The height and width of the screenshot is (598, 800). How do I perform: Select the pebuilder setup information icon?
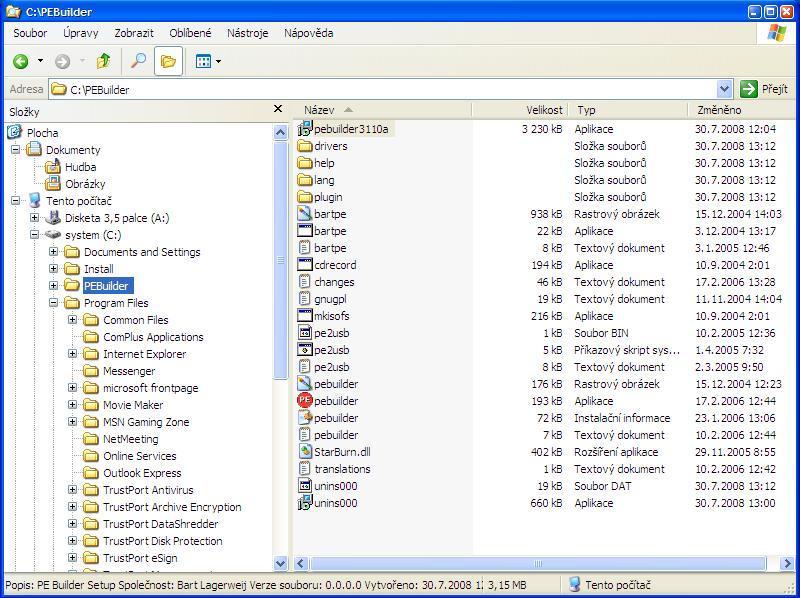(305, 418)
